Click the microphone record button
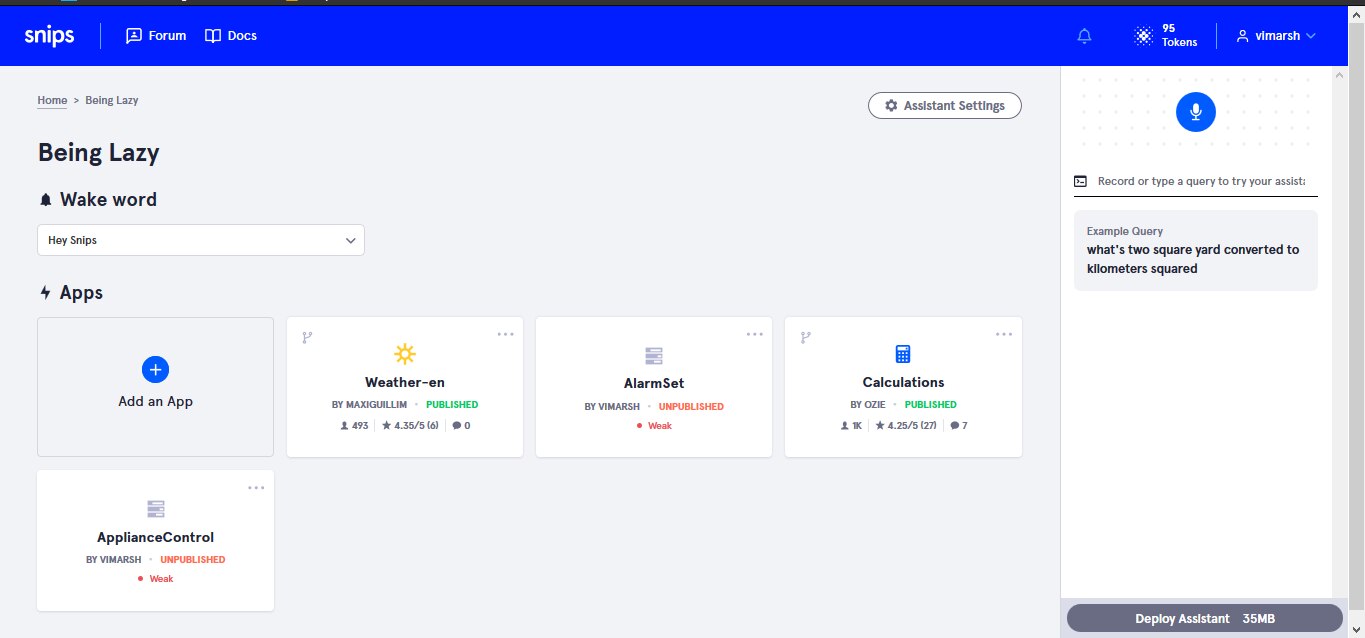The image size is (1365, 638). [1195, 112]
